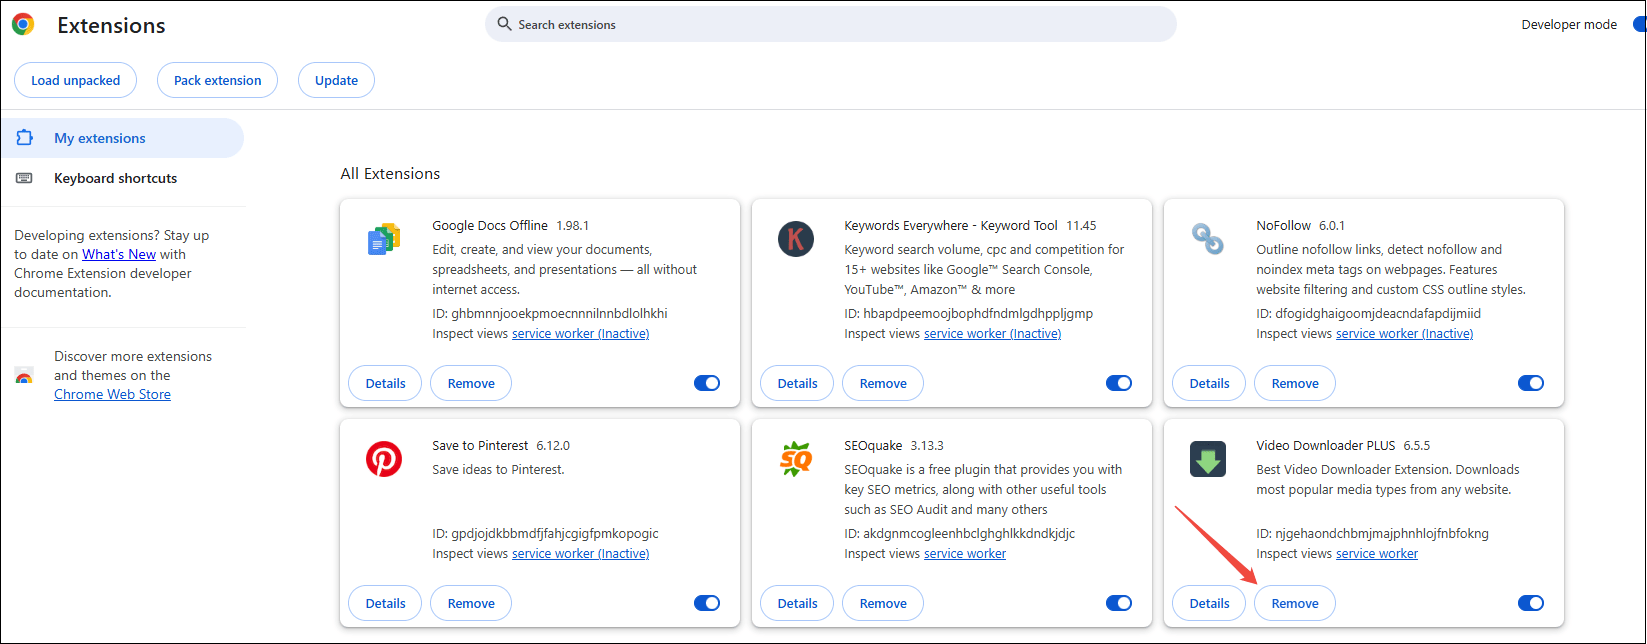Click the Load unpacked button
Screen dimensions: 1647x644
76,80
